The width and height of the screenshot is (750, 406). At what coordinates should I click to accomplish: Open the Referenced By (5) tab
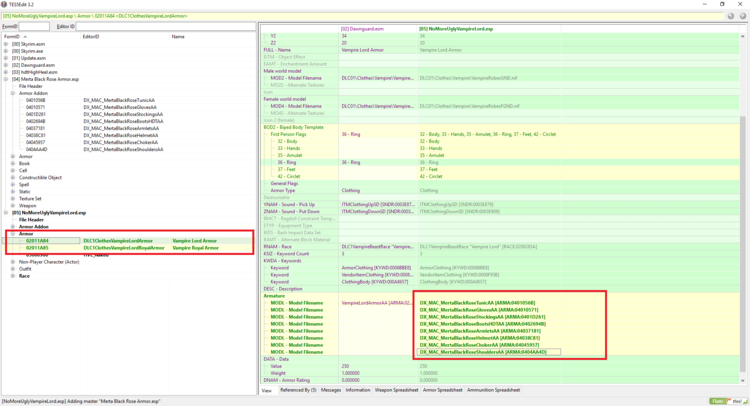[x=298, y=390]
